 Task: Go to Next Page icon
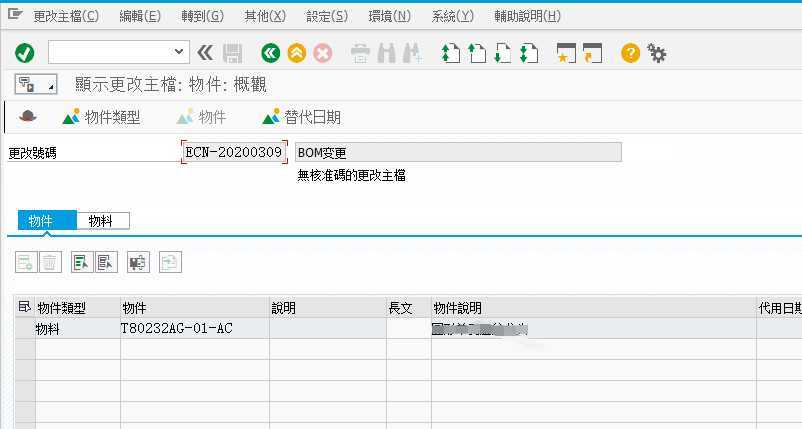[503, 53]
